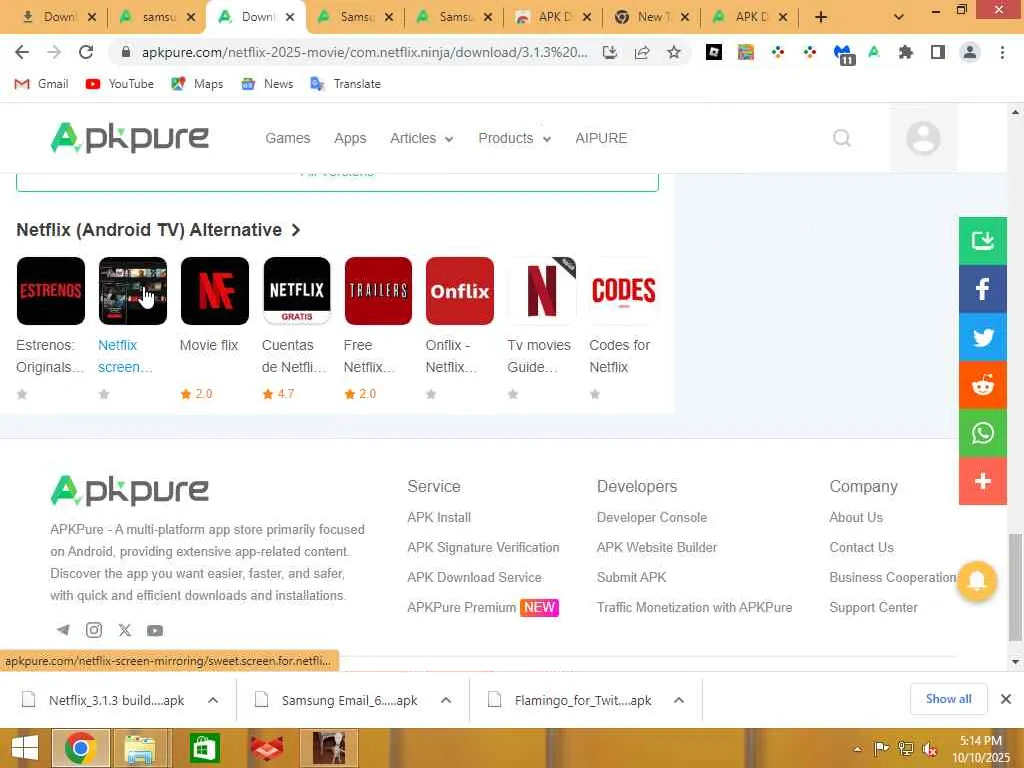1024x768 pixels.
Task: Open Windows Start button
Action: coord(25,748)
